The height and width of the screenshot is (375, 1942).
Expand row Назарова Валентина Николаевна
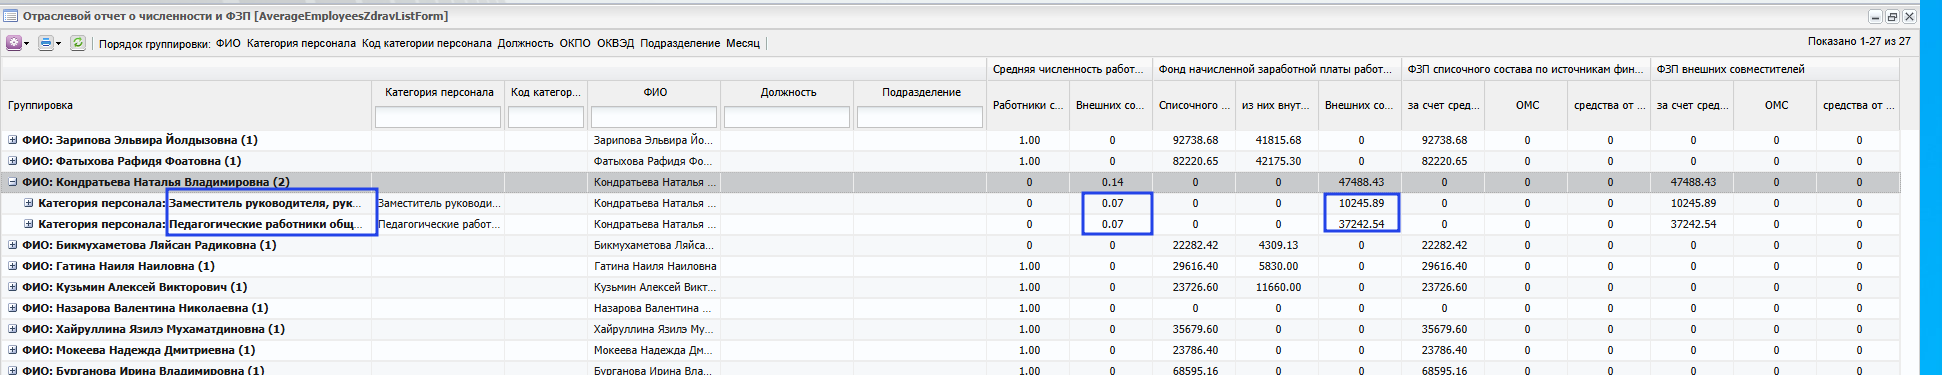[x=13, y=308]
